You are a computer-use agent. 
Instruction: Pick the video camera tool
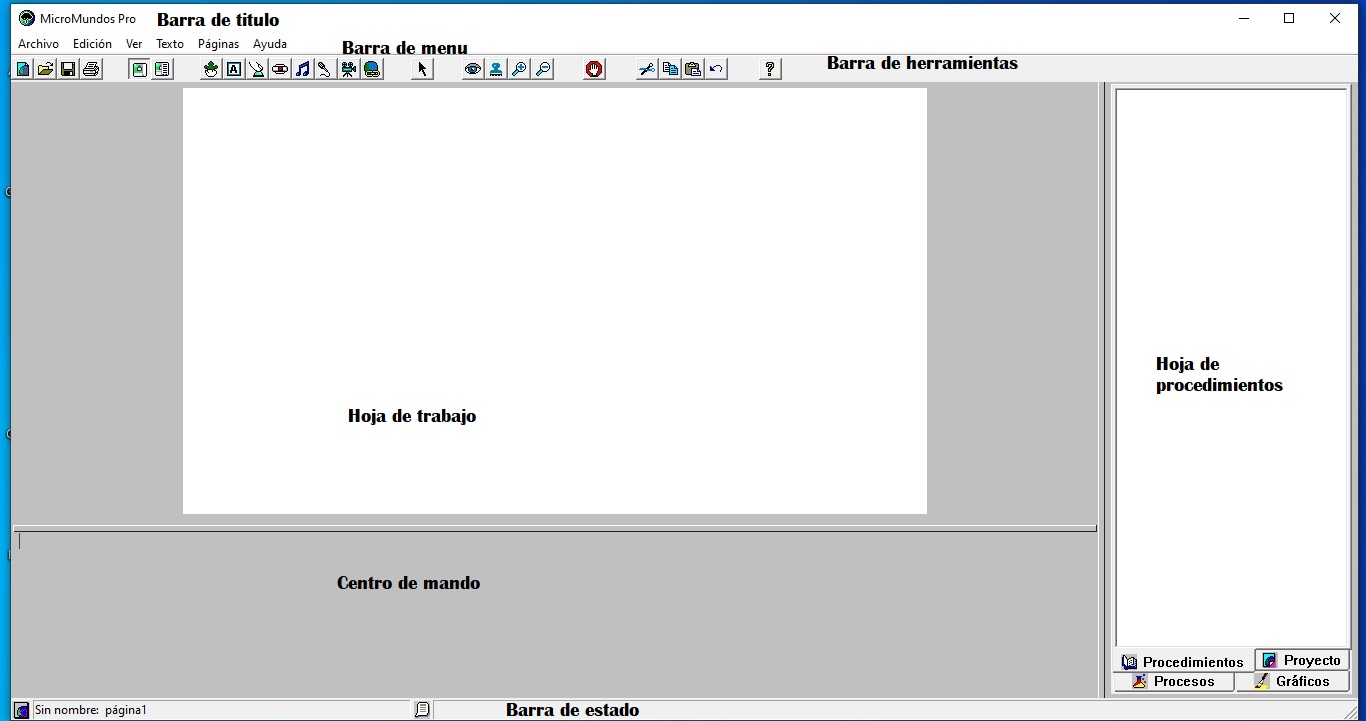[348, 69]
